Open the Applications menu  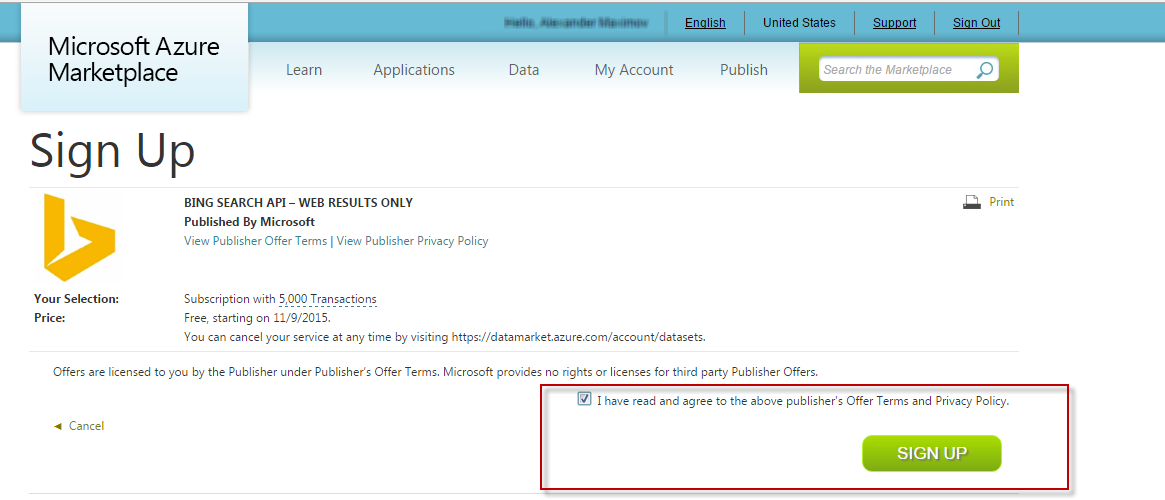[x=414, y=70]
